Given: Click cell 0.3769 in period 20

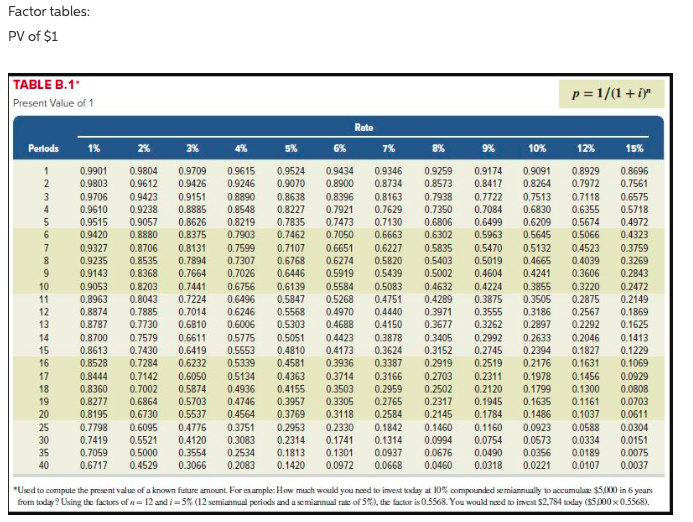Looking at the screenshot, I should tap(291, 415).
